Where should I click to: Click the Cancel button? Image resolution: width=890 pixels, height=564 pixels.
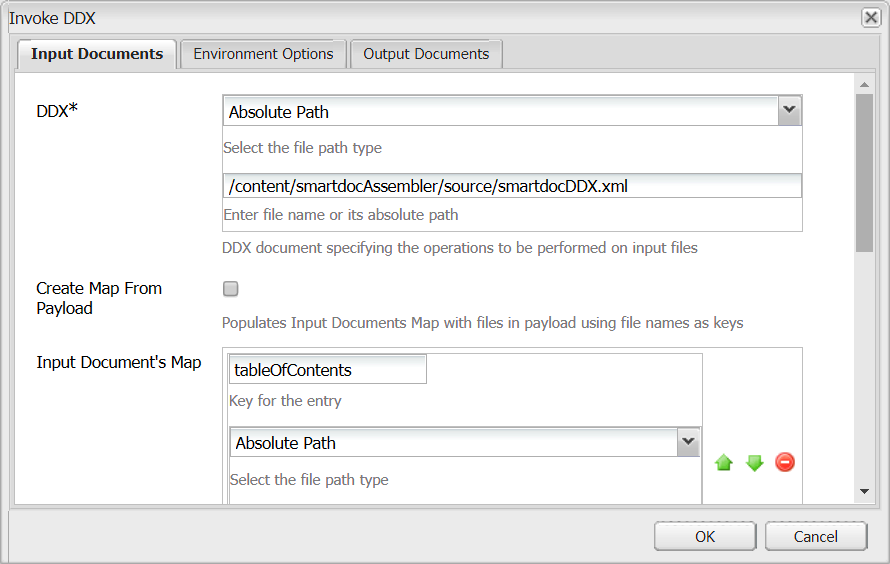(x=815, y=536)
